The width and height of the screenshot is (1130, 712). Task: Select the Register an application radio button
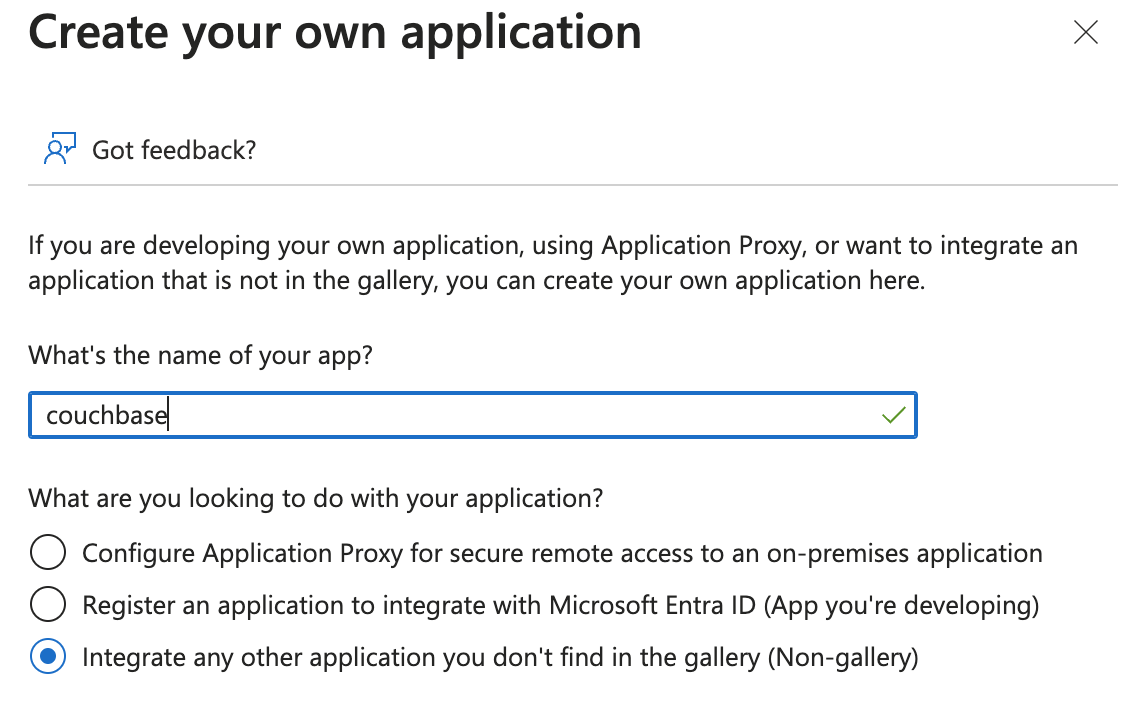(x=48, y=605)
